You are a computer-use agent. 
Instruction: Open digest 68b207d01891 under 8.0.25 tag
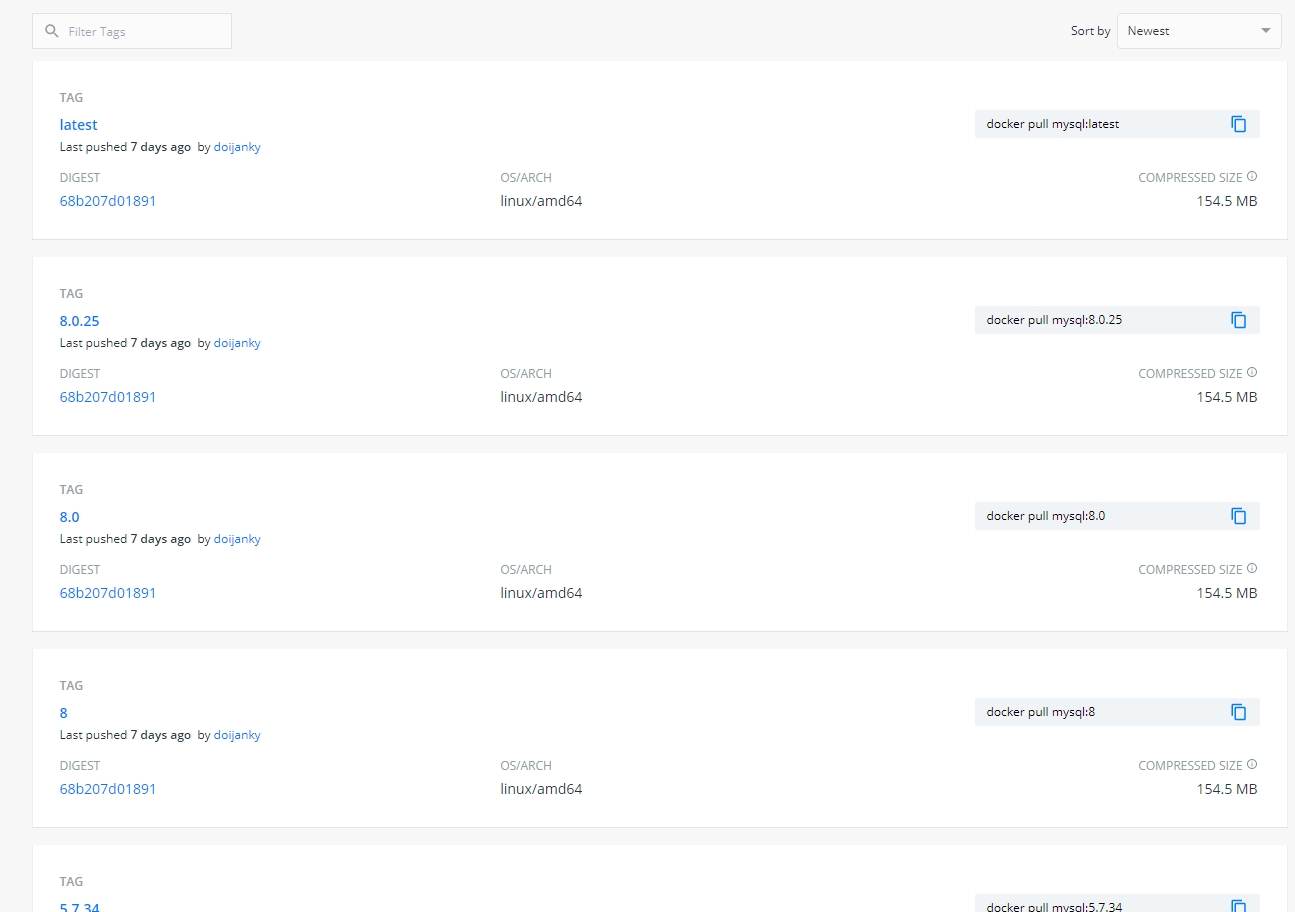point(108,397)
